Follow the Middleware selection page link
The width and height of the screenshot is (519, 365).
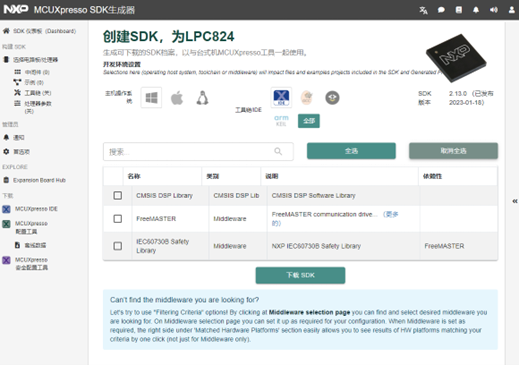[309, 312]
